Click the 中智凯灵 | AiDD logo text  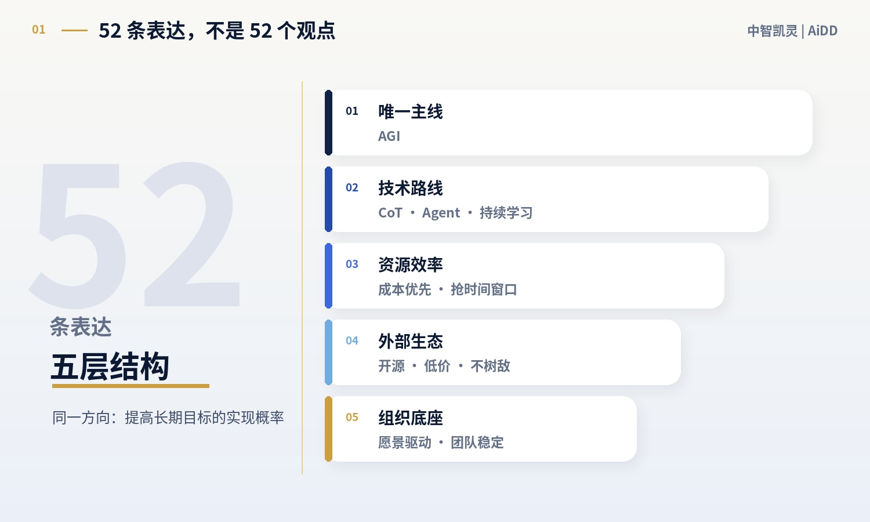792,31
